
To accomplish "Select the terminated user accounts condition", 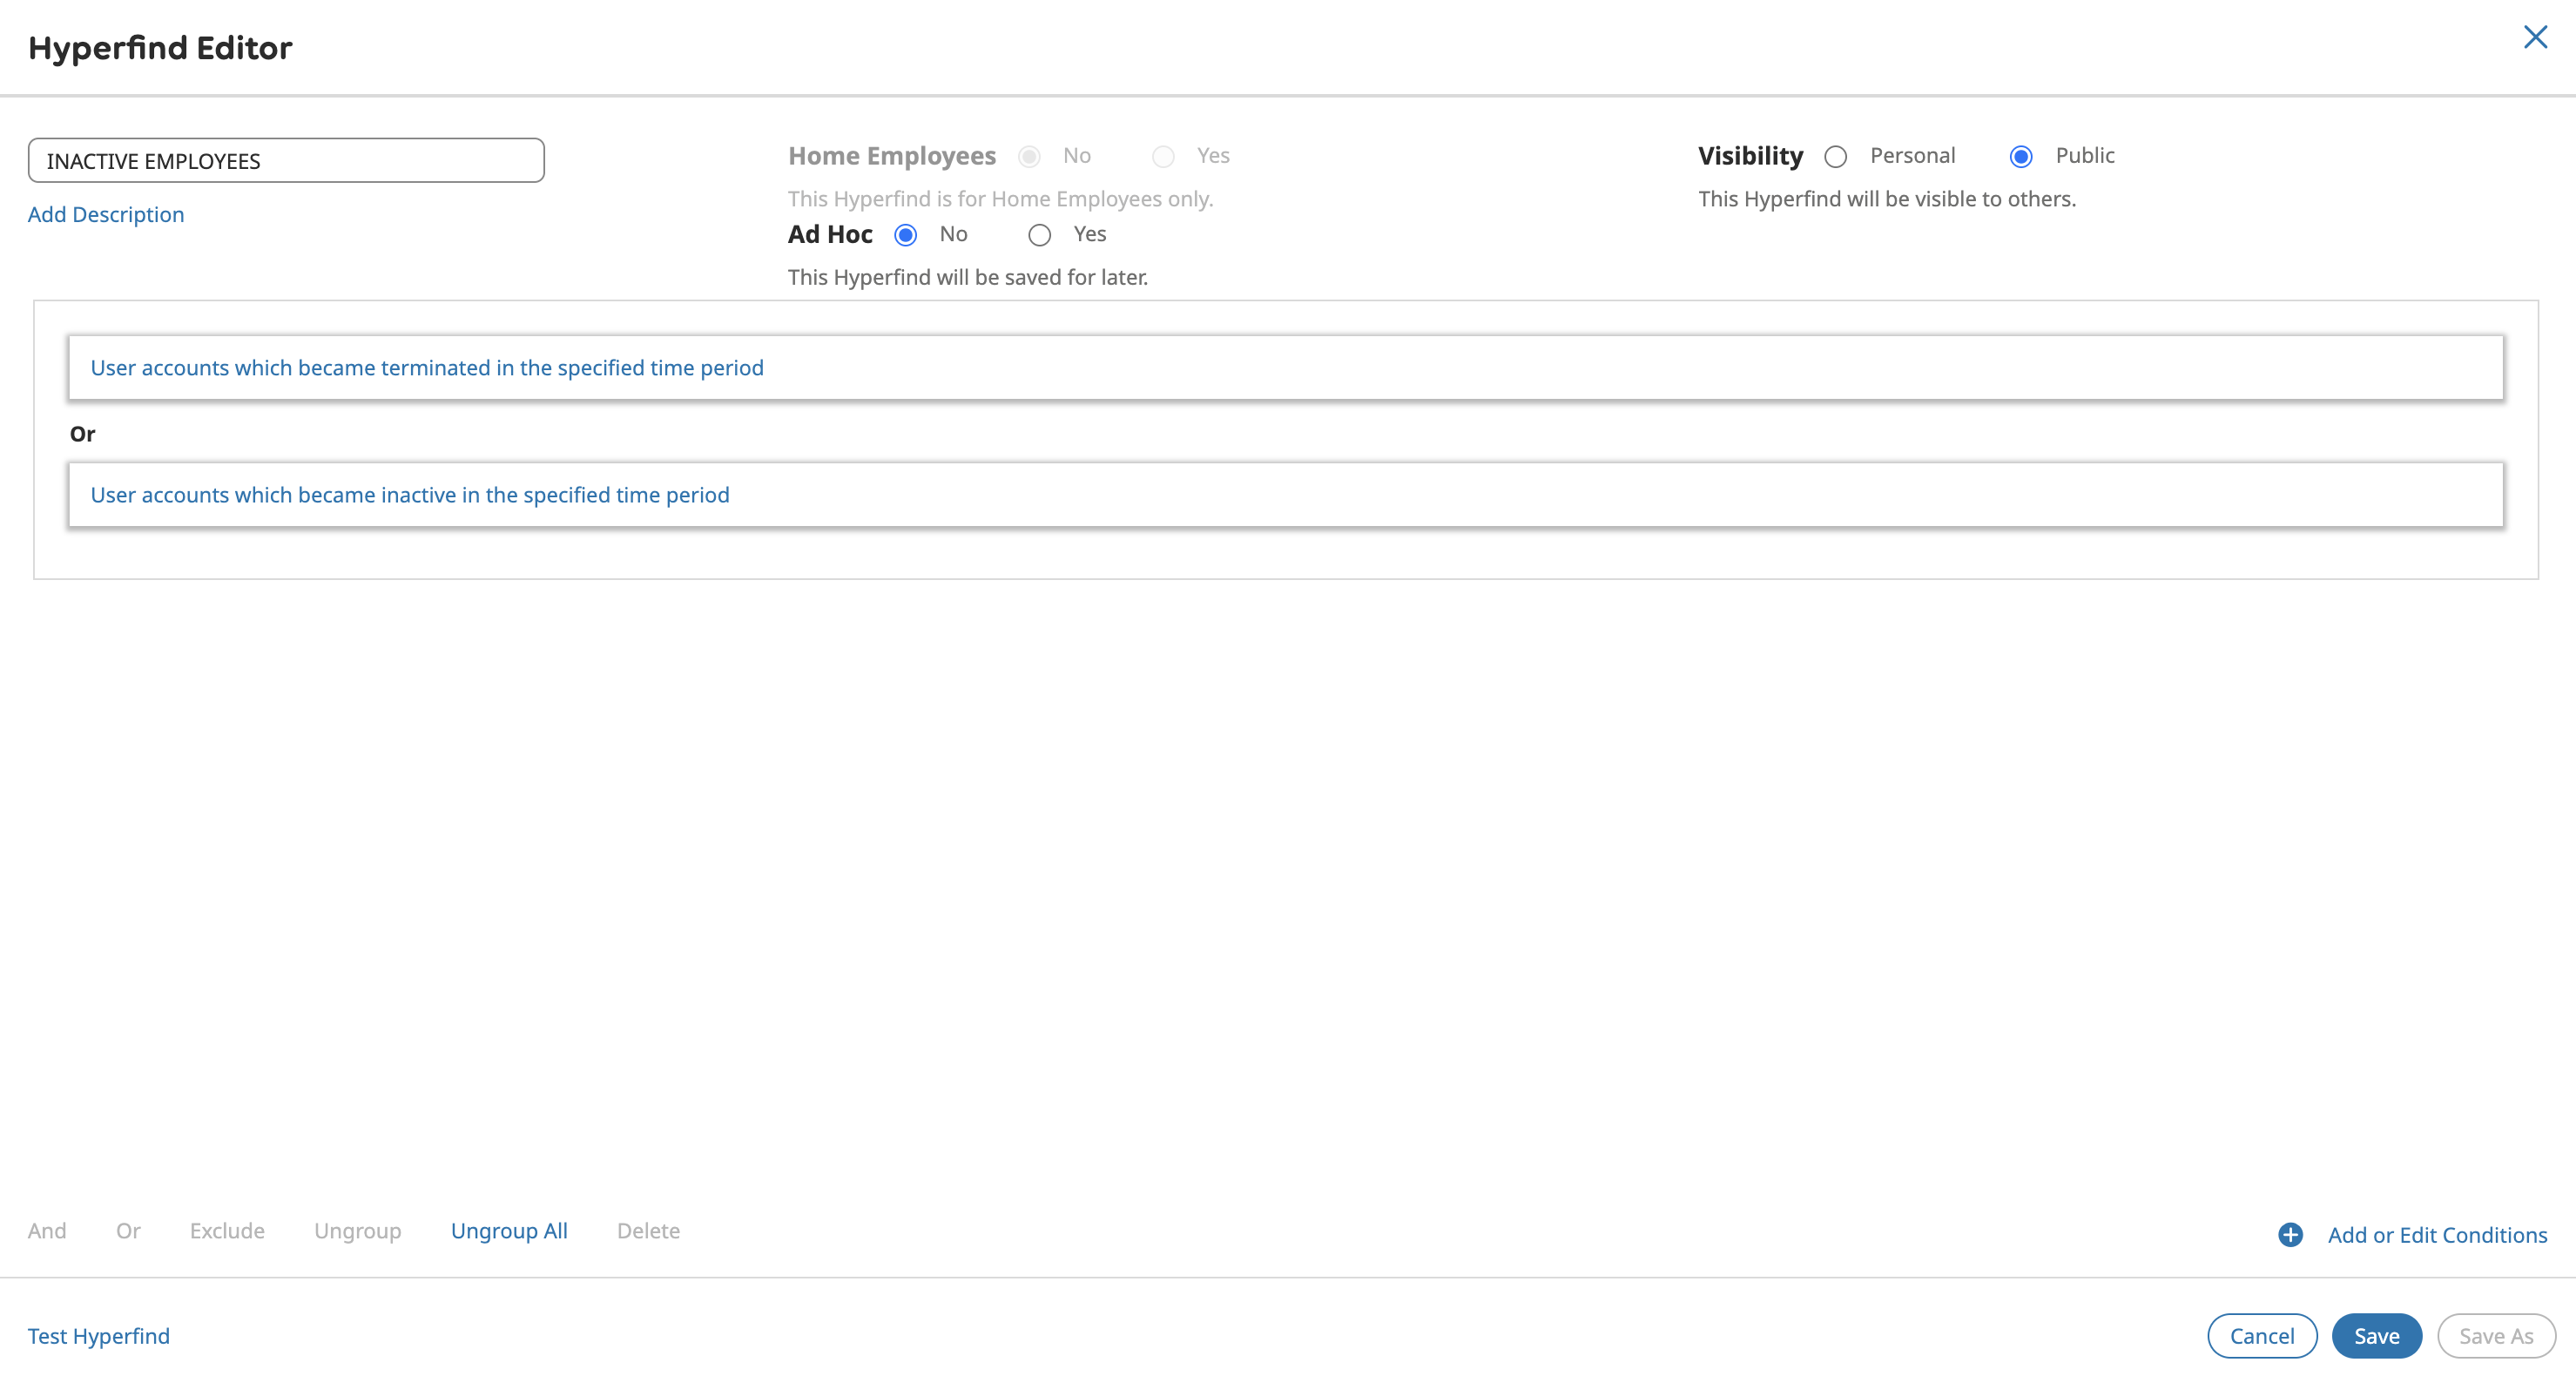I will [x=427, y=368].
